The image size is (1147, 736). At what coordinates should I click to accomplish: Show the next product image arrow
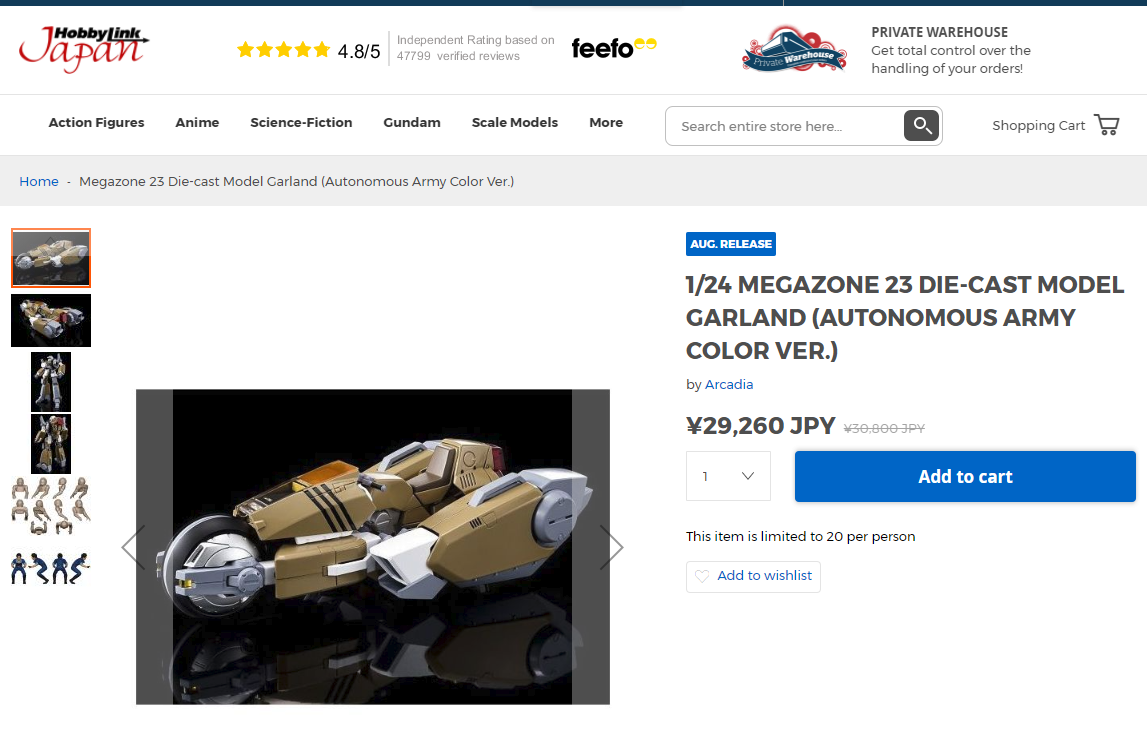pos(611,547)
